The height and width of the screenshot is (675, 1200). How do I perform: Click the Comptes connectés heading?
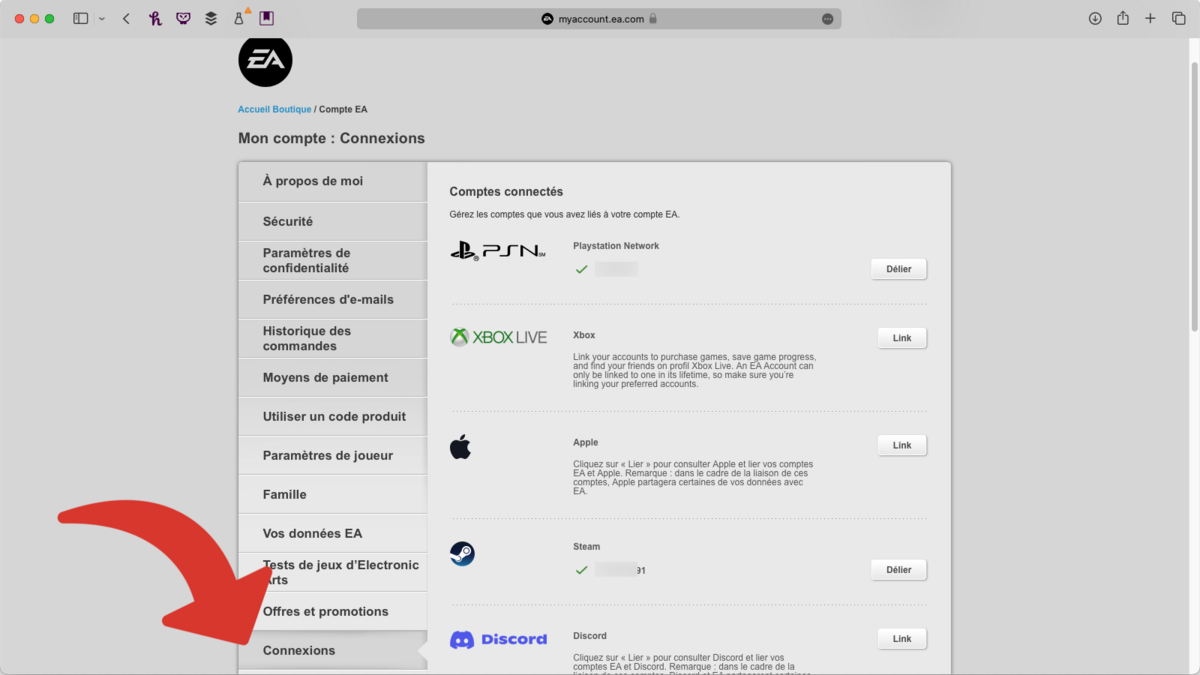pyautogui.click(x=506, y=191)
